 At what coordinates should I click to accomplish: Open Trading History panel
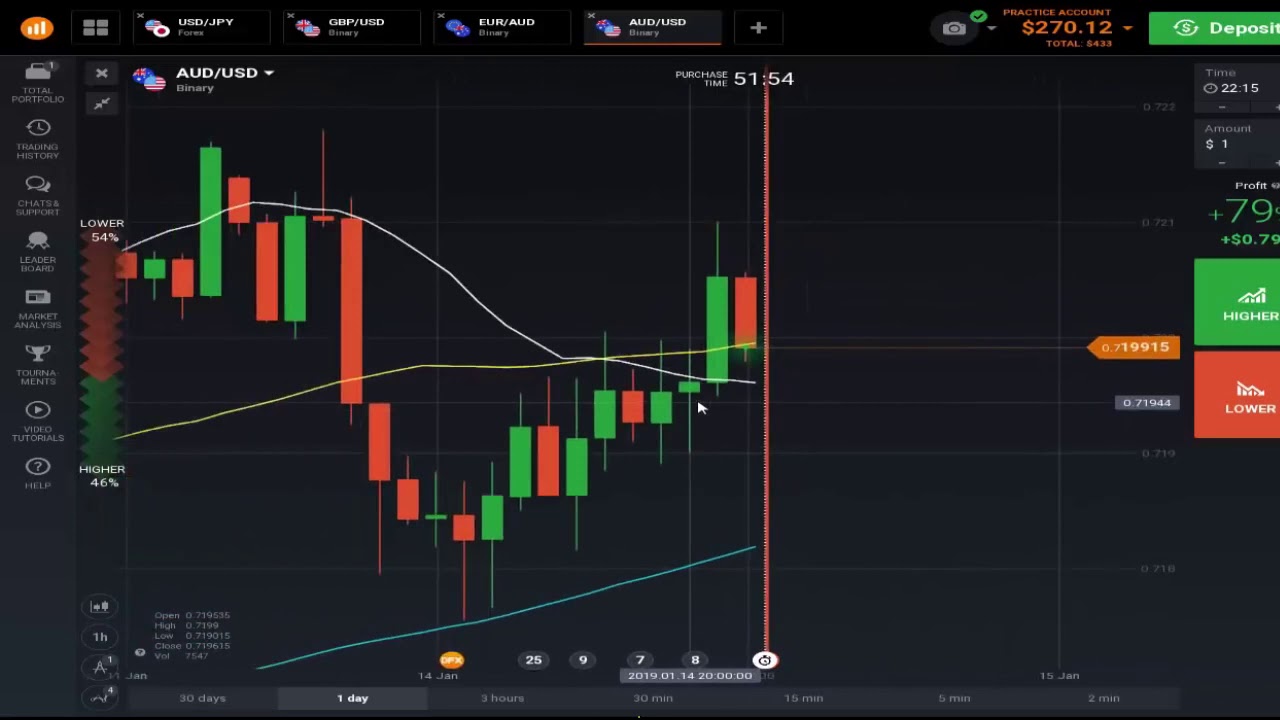coord(38,139)
